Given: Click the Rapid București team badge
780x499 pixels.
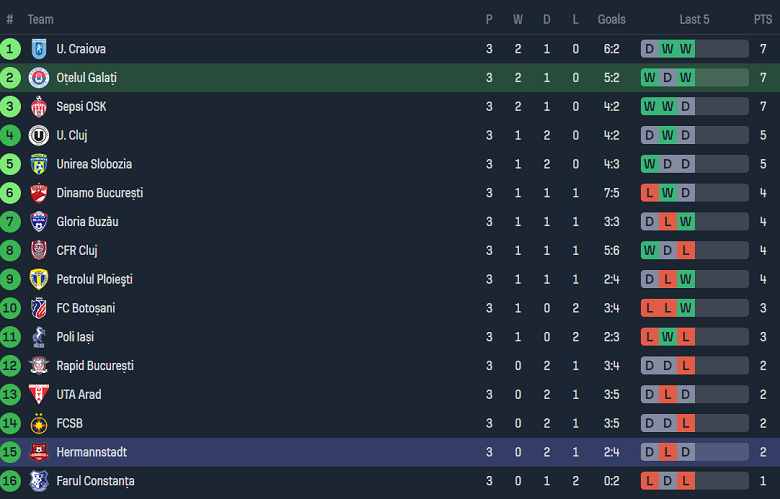Looking at the screenshot, I should pyautogui.click(x=39, y=366).
